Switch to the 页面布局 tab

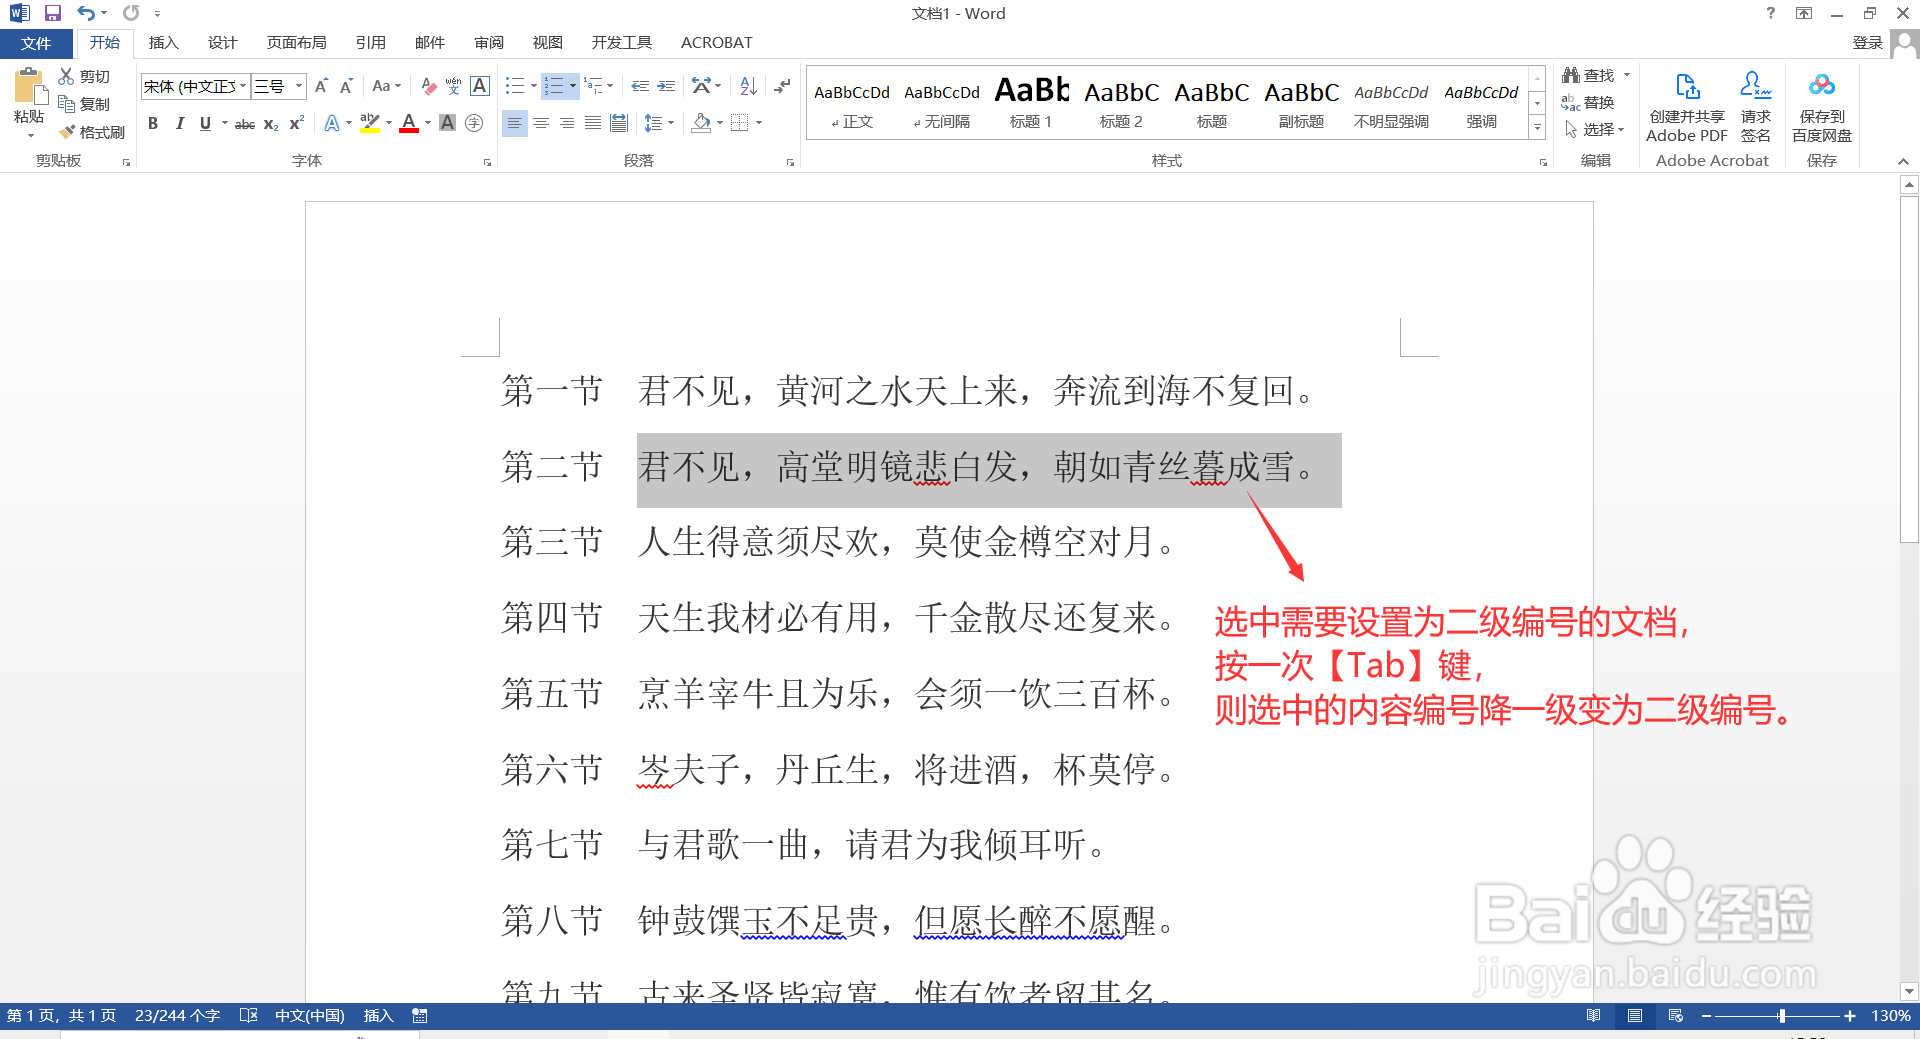pos(296,43)
